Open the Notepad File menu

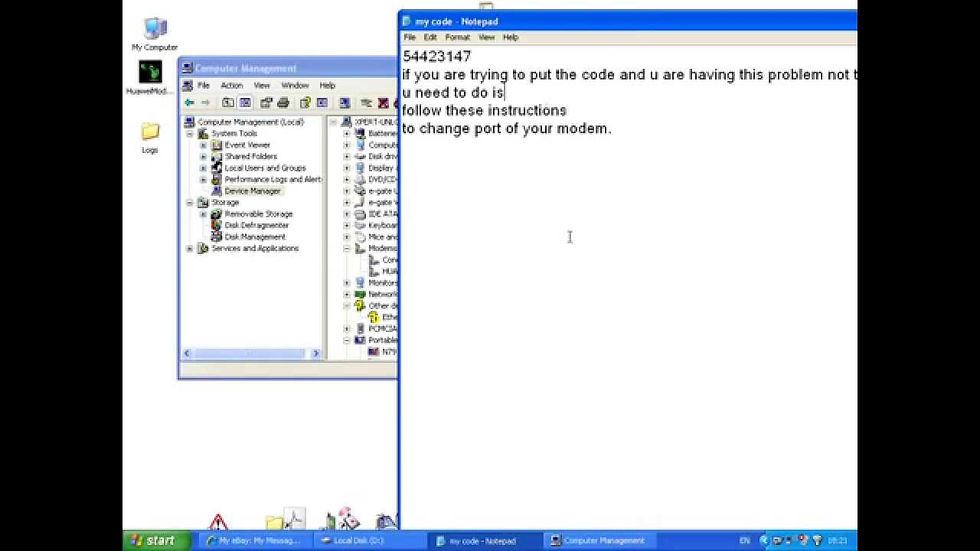point(409,37)
